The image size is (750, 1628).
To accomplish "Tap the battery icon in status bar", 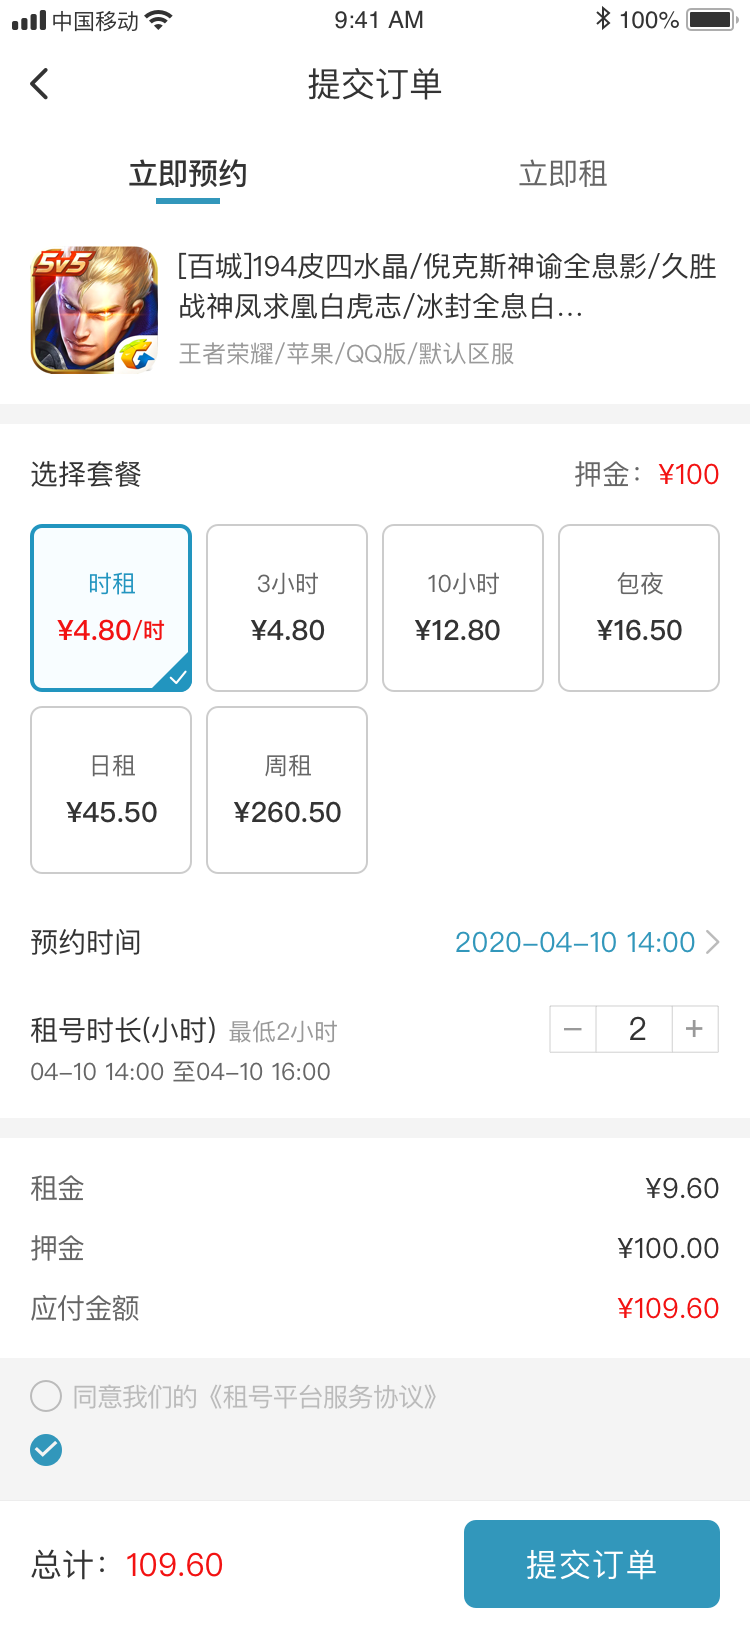I will pyautogui.click(x=712, y=20).
